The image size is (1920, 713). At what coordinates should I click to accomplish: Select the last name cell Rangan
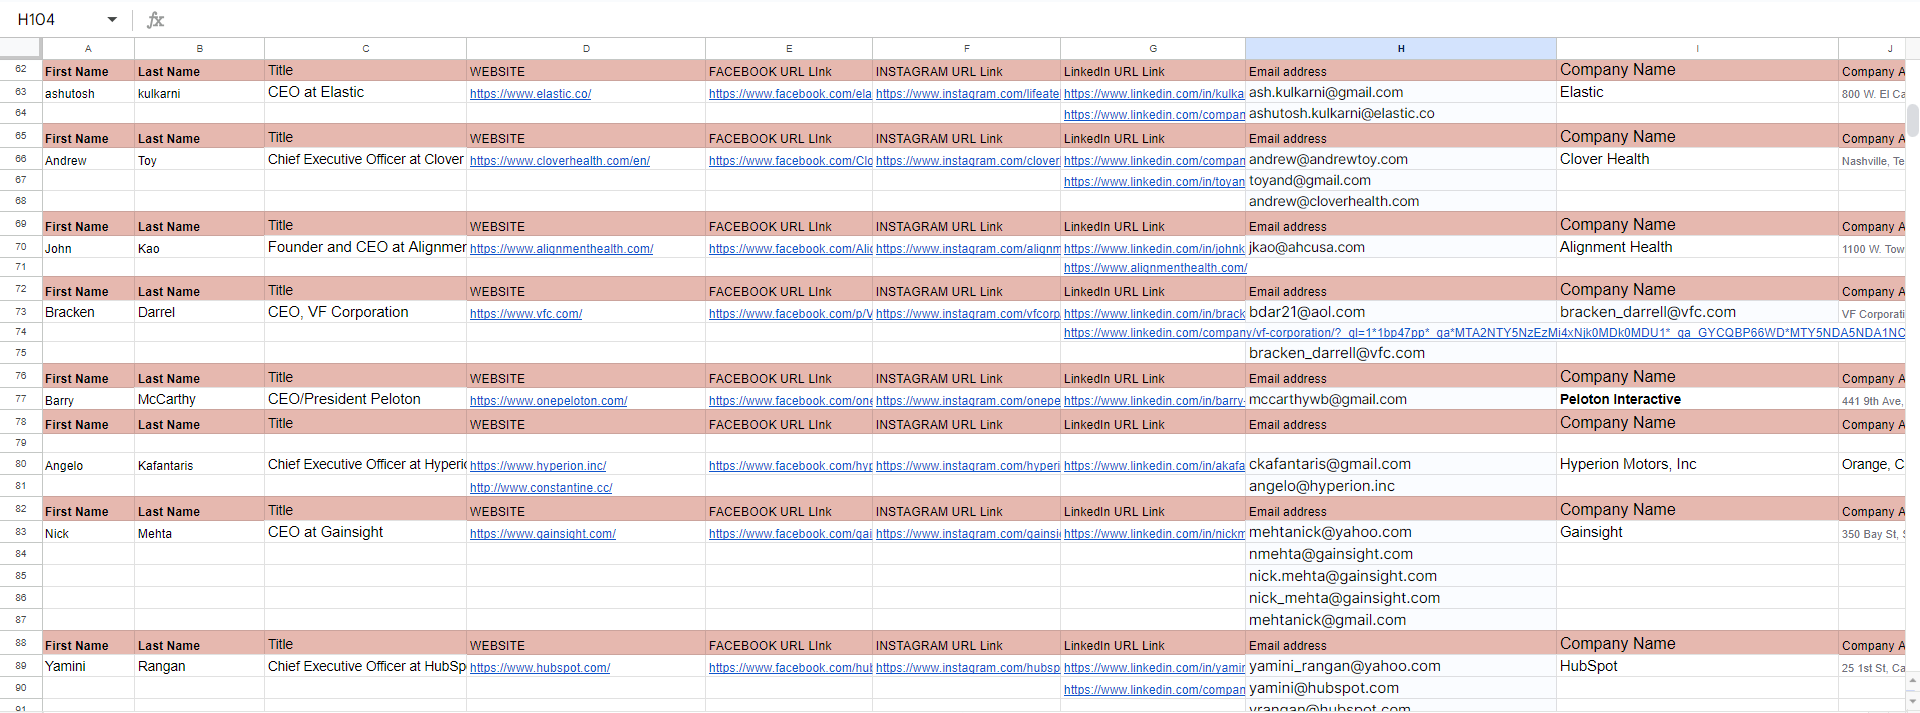[199, 666]
